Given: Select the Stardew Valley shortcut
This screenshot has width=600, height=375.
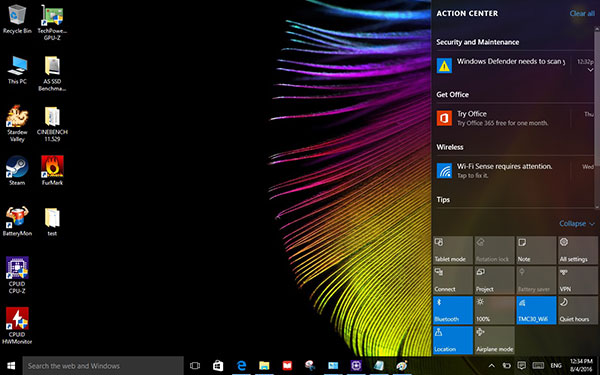Looking at the screenshot, I should [17, 123].
